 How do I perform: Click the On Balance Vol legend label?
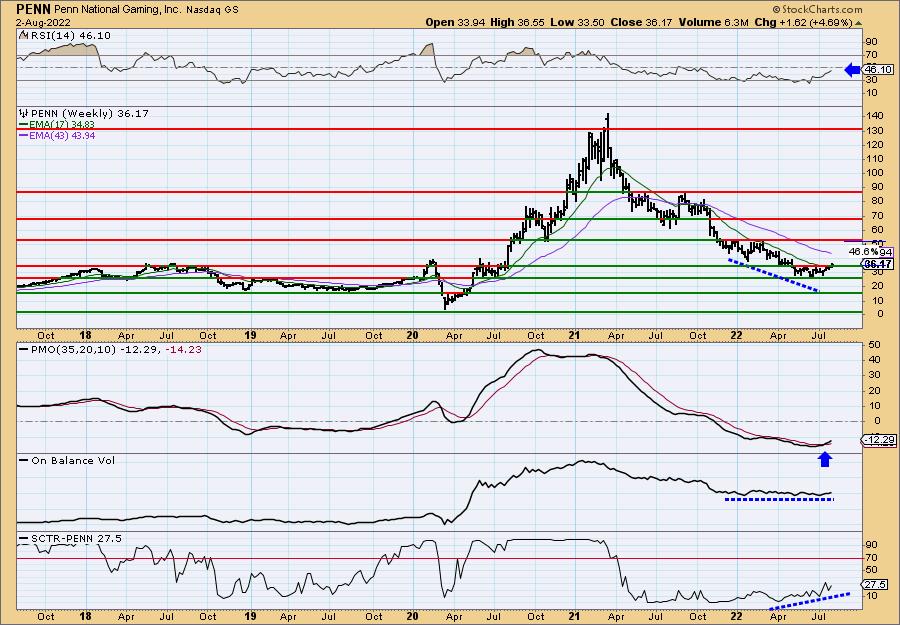coord(73,460)
